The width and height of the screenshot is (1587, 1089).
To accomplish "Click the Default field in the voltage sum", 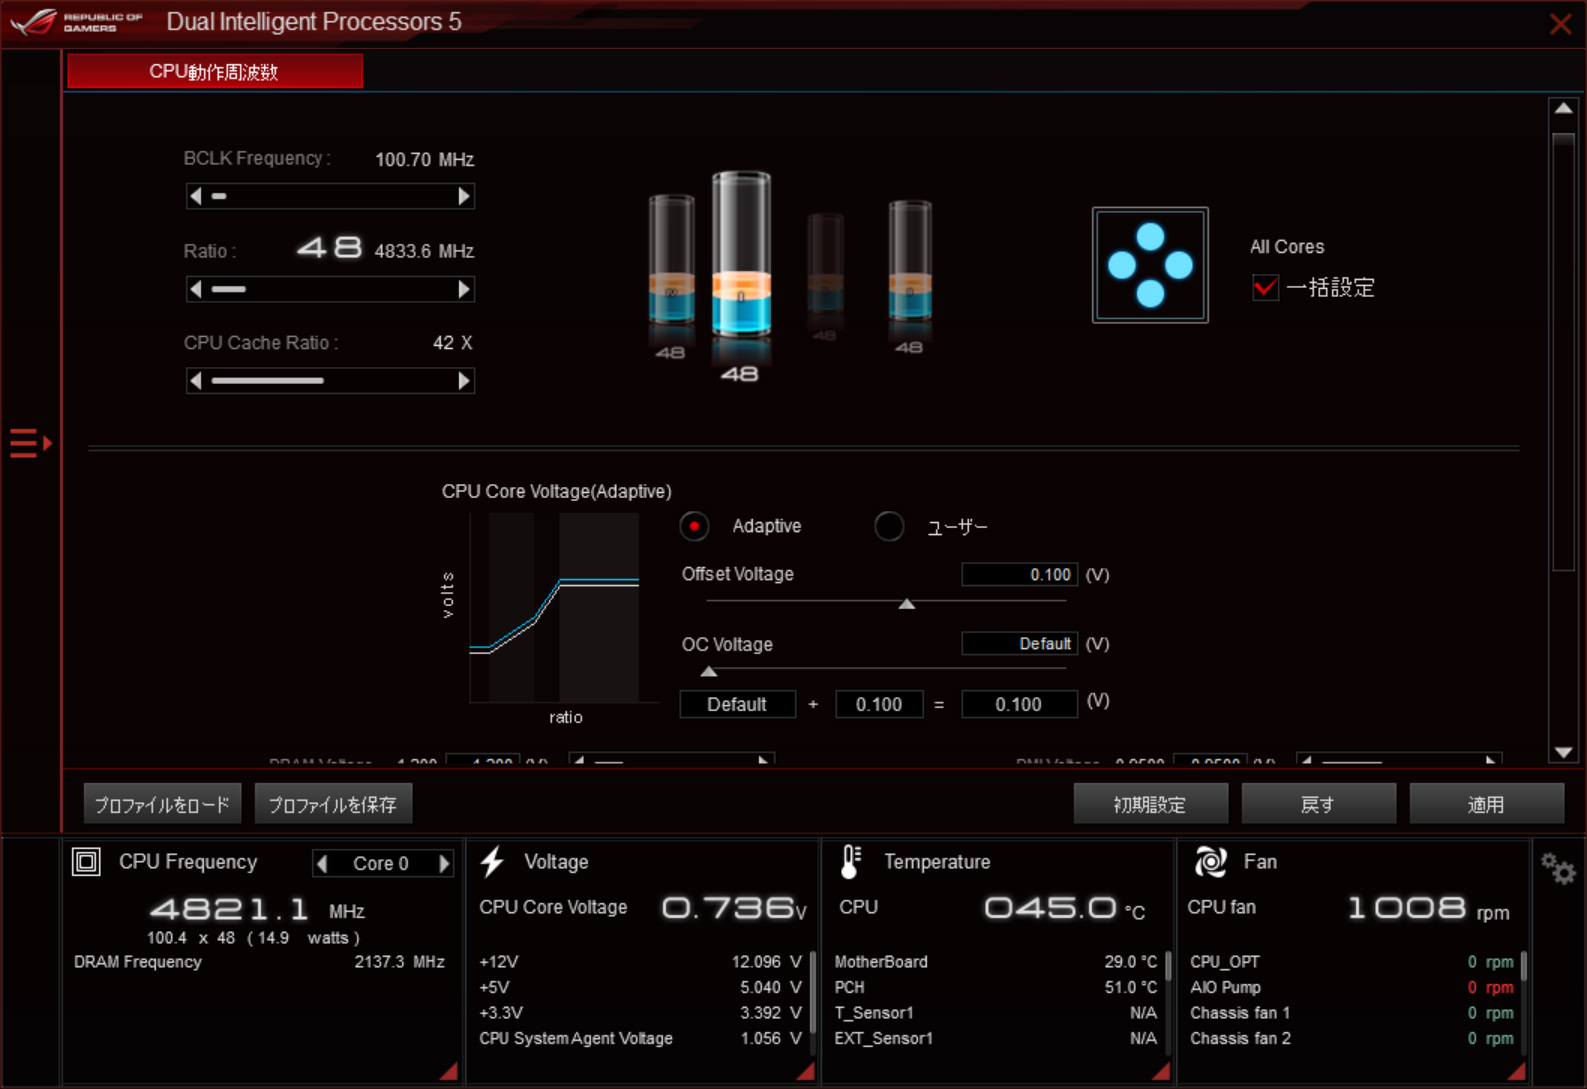I will pos(737,704).
